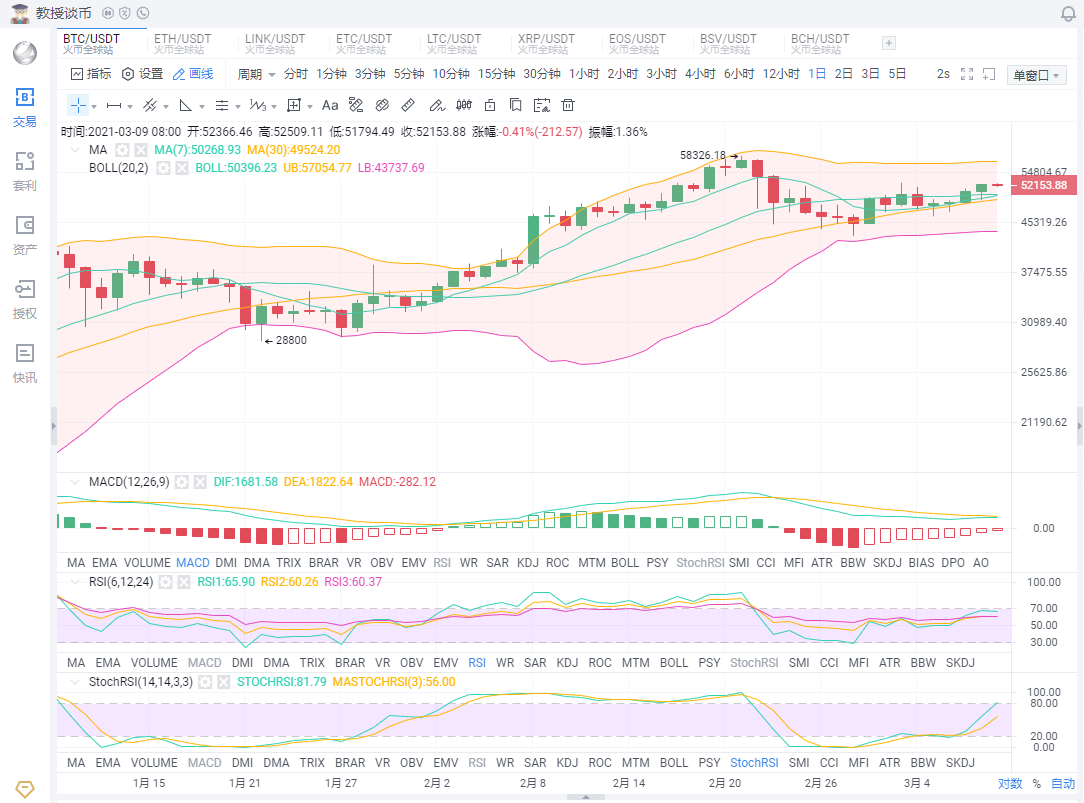Viewport: 1084px width, 803px height.
Task: Switch to ETH/USDT tab
Action: [183, 44]
